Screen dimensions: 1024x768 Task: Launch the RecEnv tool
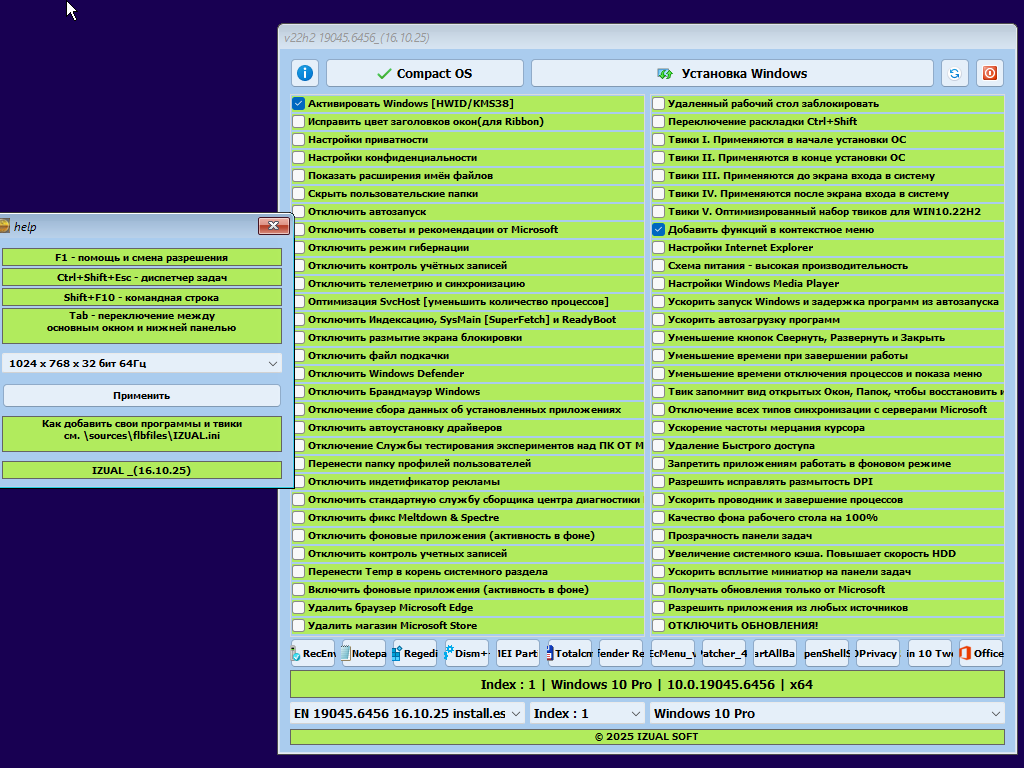pos(312,653)
